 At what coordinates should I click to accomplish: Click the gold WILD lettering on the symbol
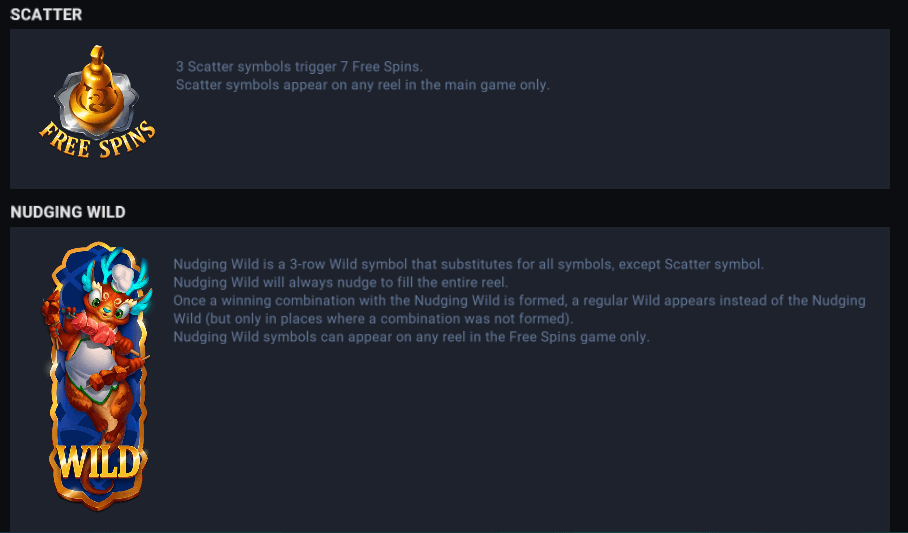(97, 463)
